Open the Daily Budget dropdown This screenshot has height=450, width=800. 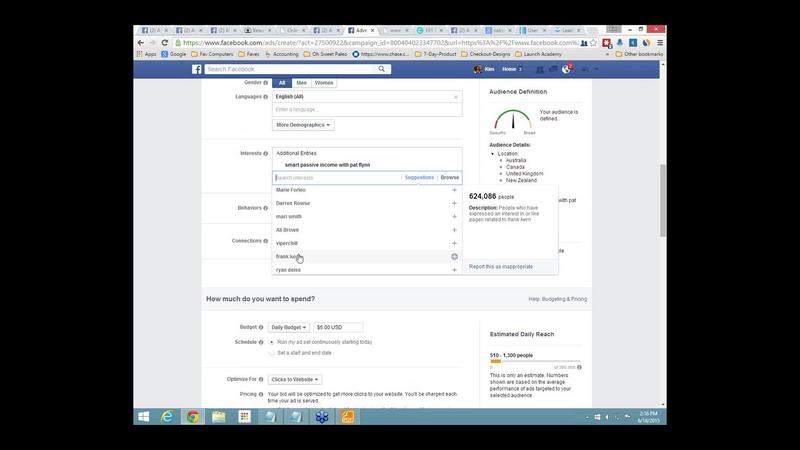[x=288, y=328]
